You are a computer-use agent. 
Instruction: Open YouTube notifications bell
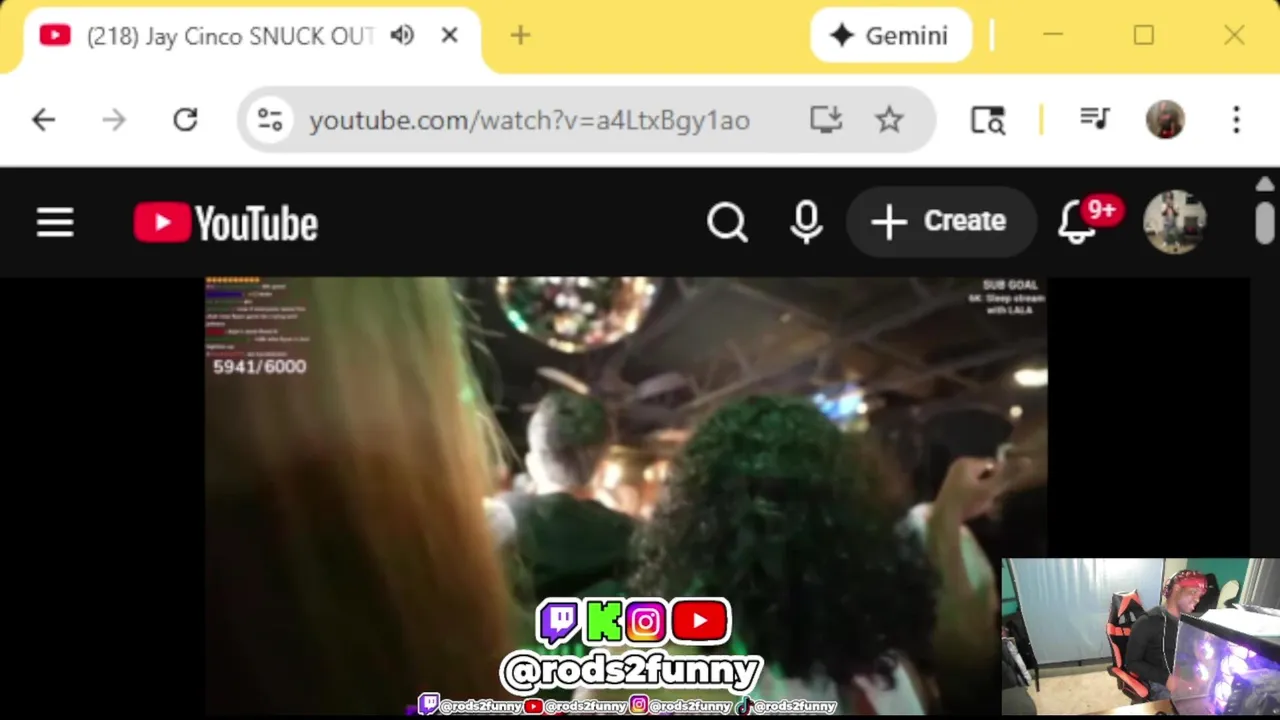pos(1078,222)
